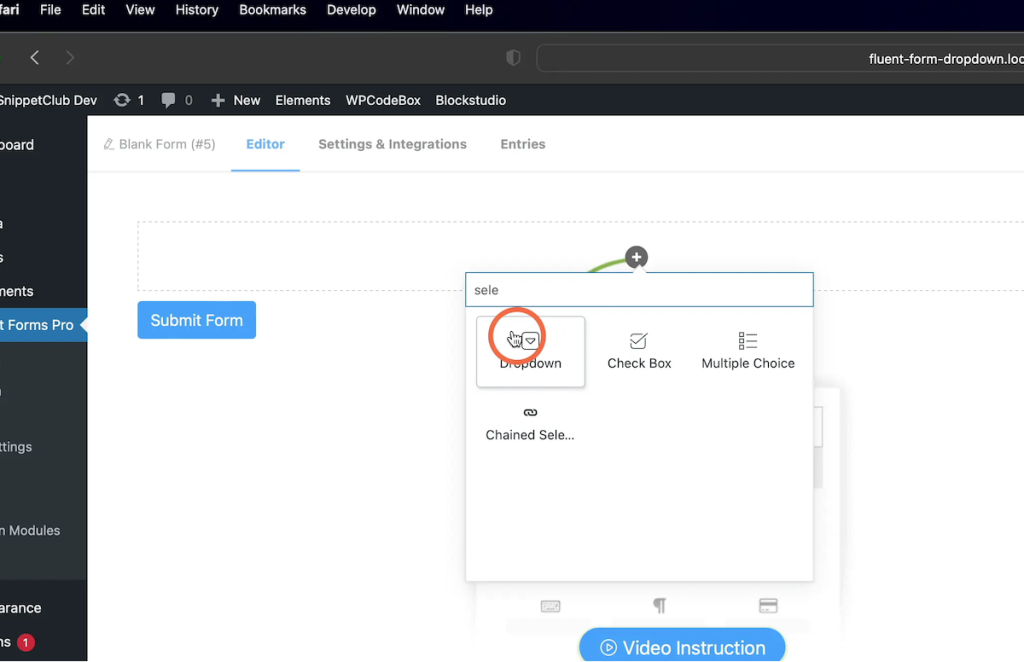Switch to the Entries tab
Viewport: 1024px width, 662px height.
click(522, 144)
